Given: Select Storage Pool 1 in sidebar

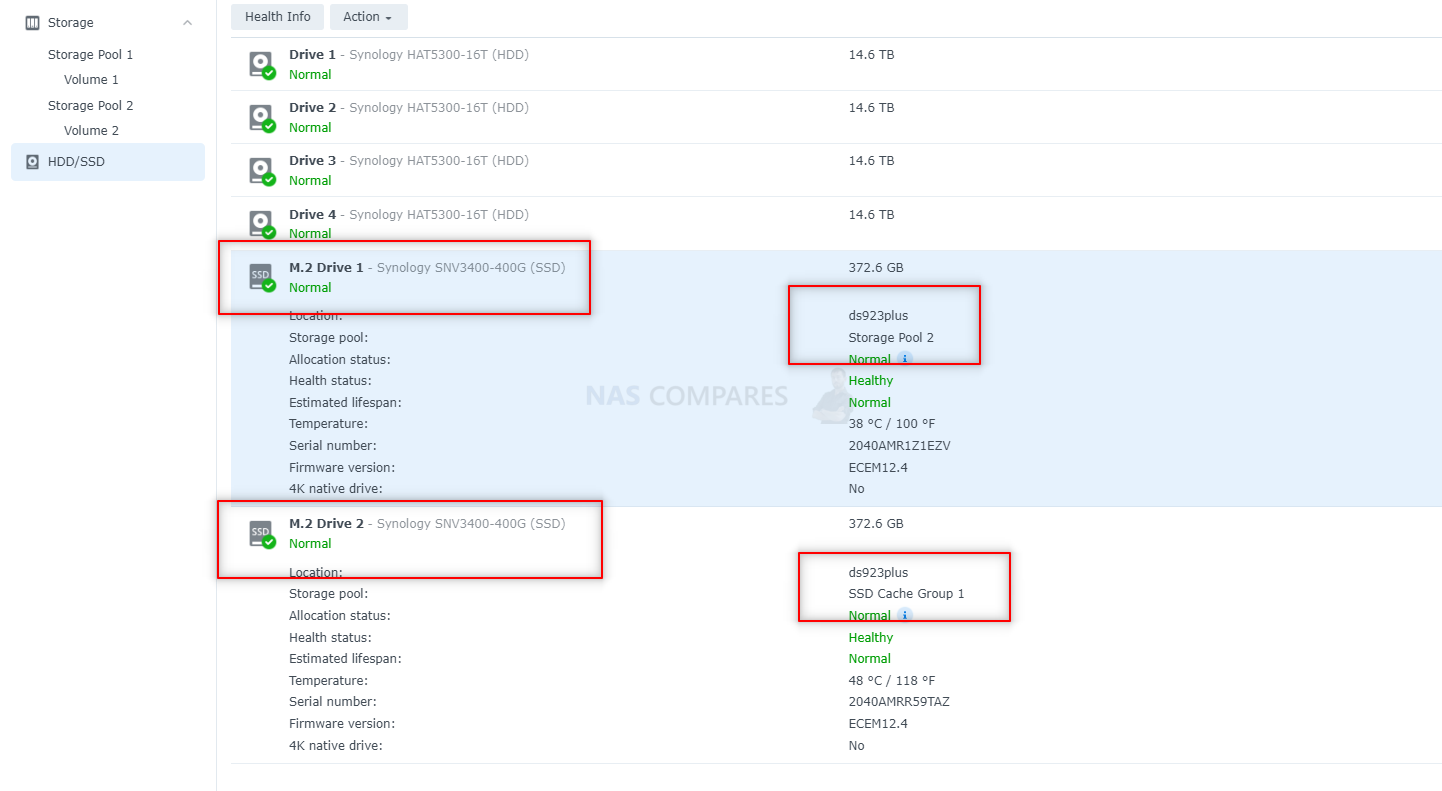Looking at the screenshot, I should click(x=90, y=54).
